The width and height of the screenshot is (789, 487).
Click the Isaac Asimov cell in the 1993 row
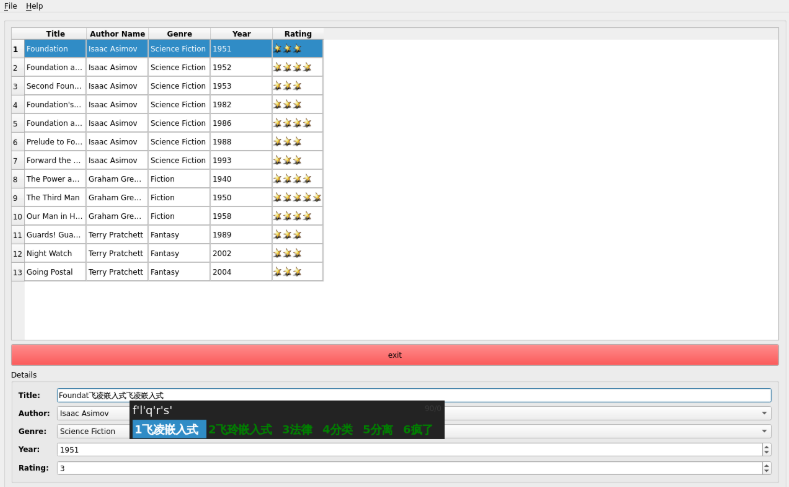117,160
